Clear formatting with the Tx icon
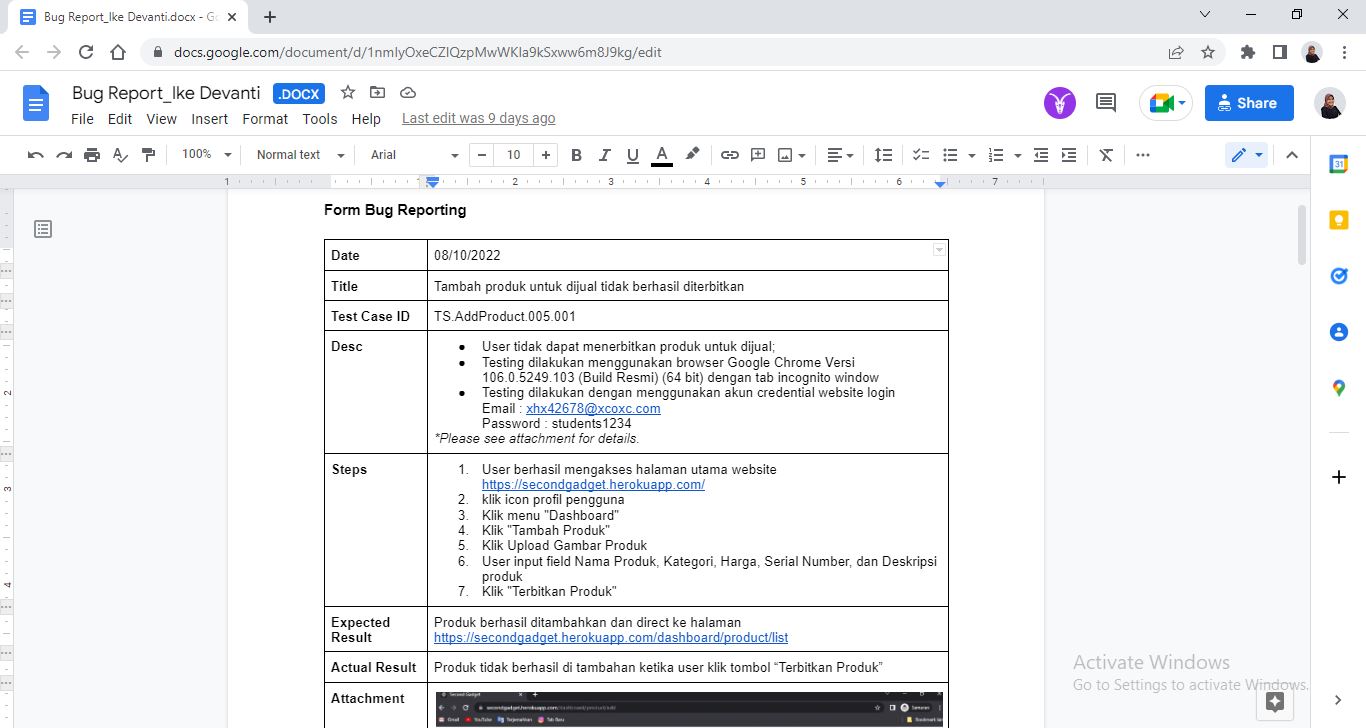1366x728 pixels. (1106, 155)
